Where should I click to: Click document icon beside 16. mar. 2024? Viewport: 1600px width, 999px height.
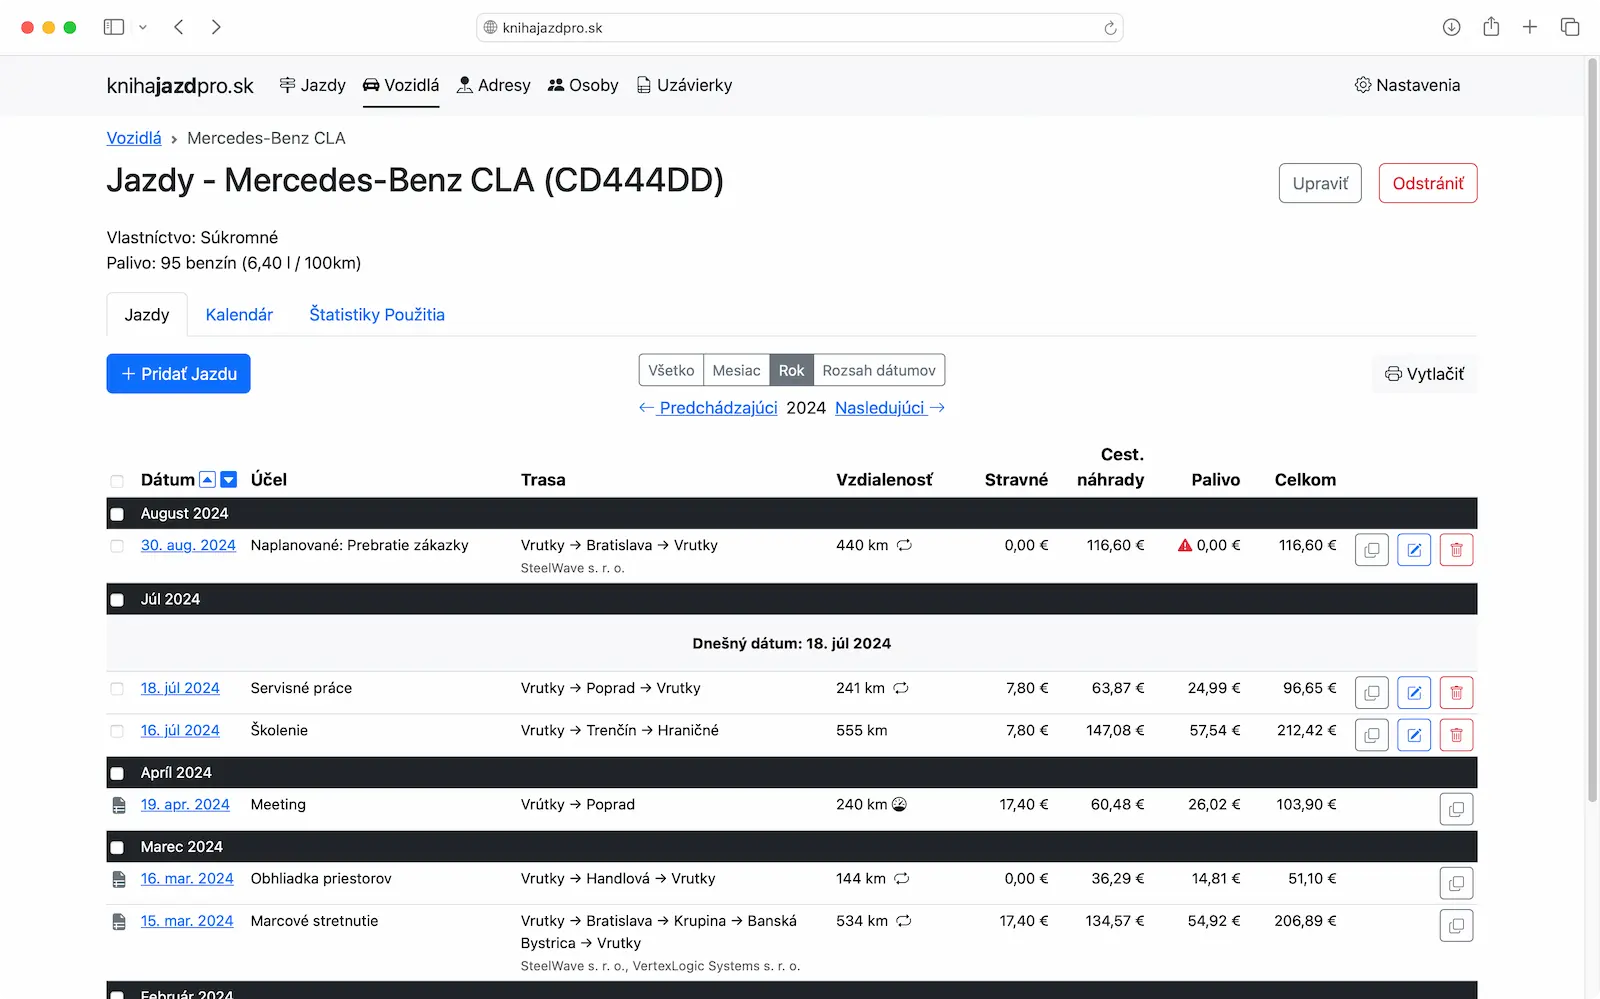tap(119, 879)
